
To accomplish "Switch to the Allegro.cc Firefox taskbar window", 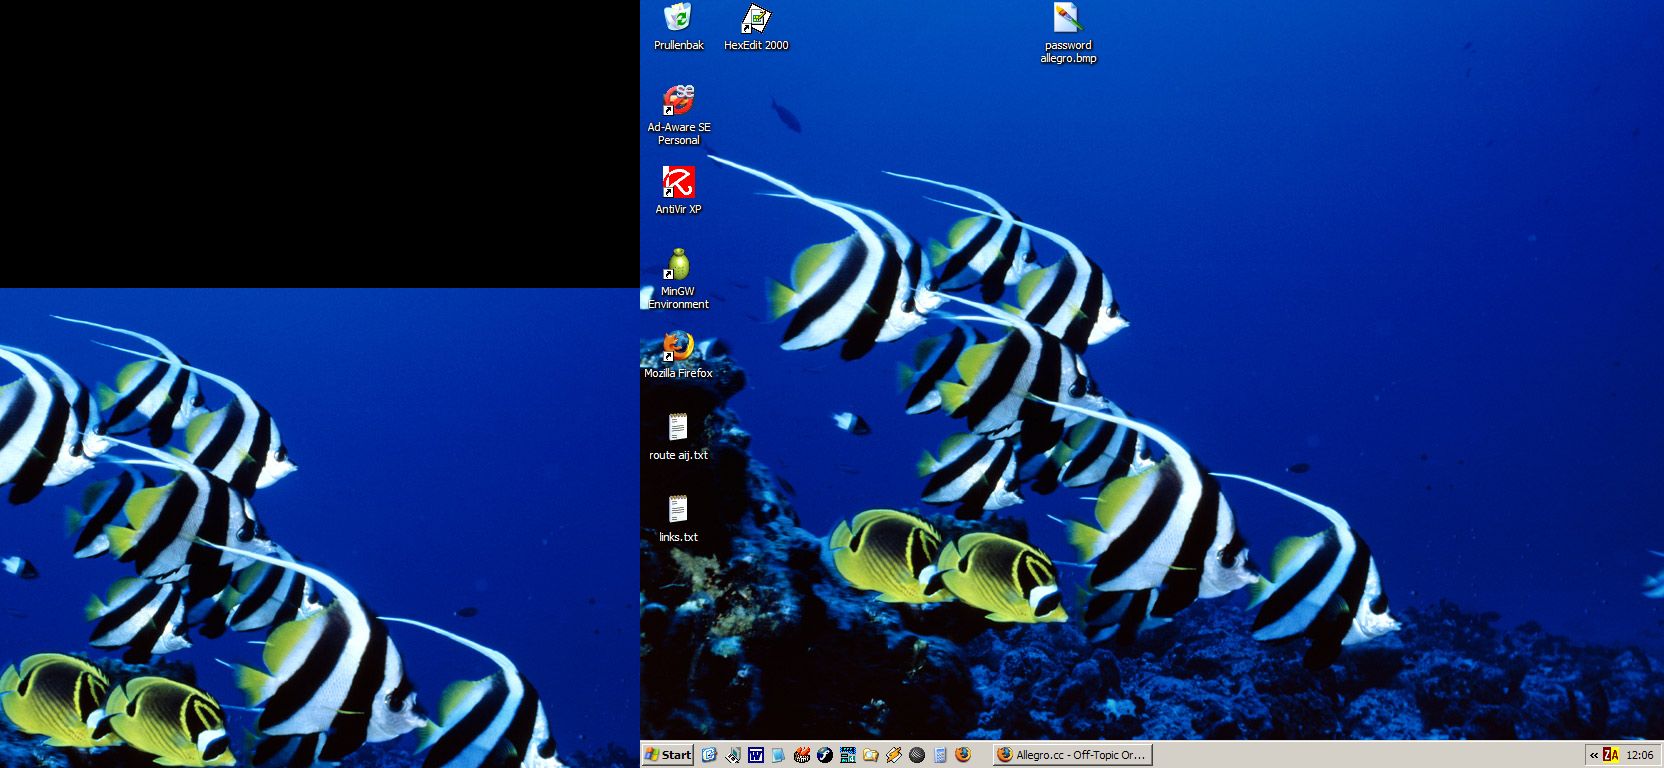I will point(1072,755).
